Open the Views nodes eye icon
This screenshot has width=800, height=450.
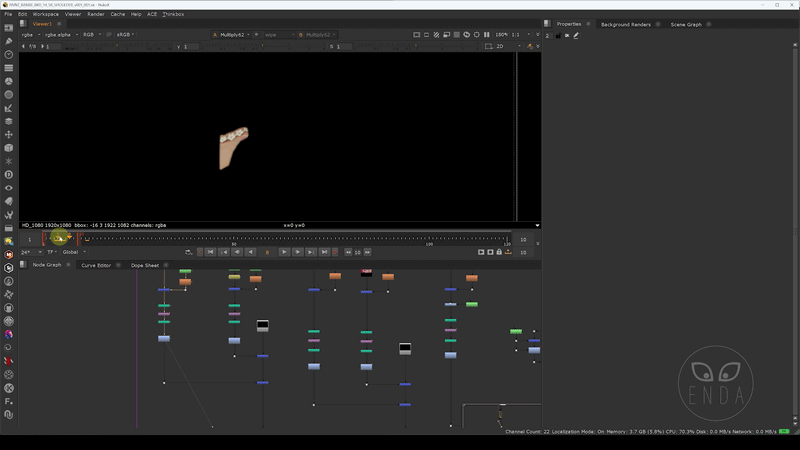9,188
